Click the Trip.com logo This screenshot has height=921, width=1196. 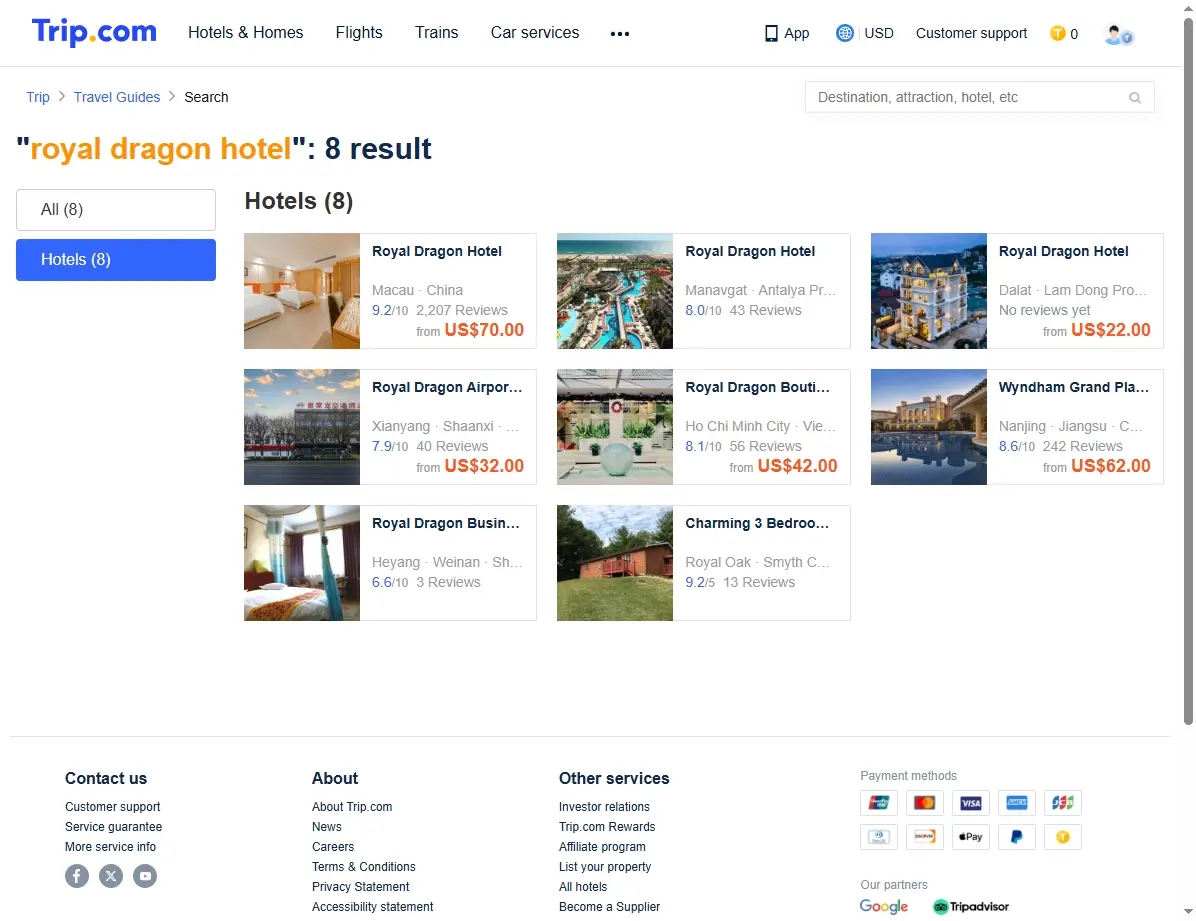[94, 32]
